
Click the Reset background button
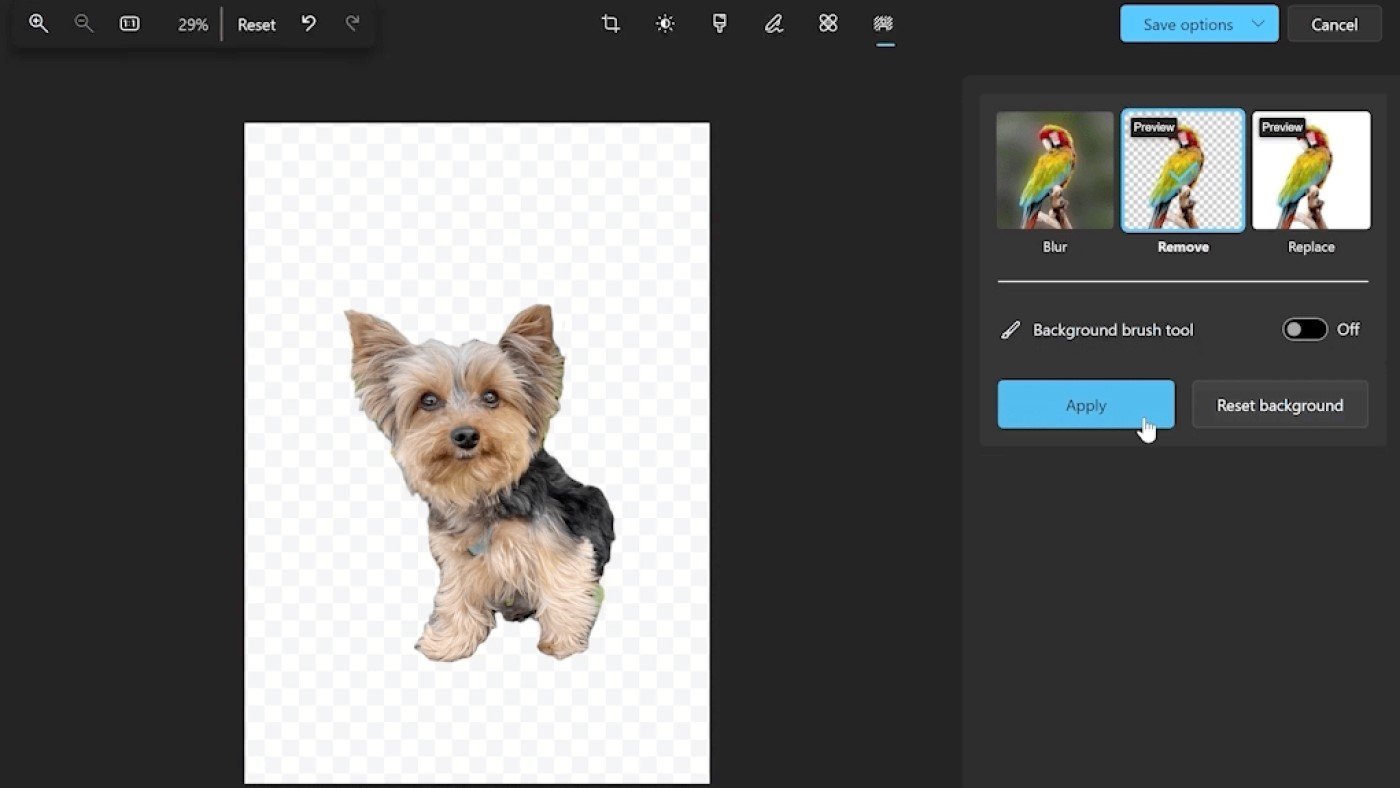(x=1279, y=405)
